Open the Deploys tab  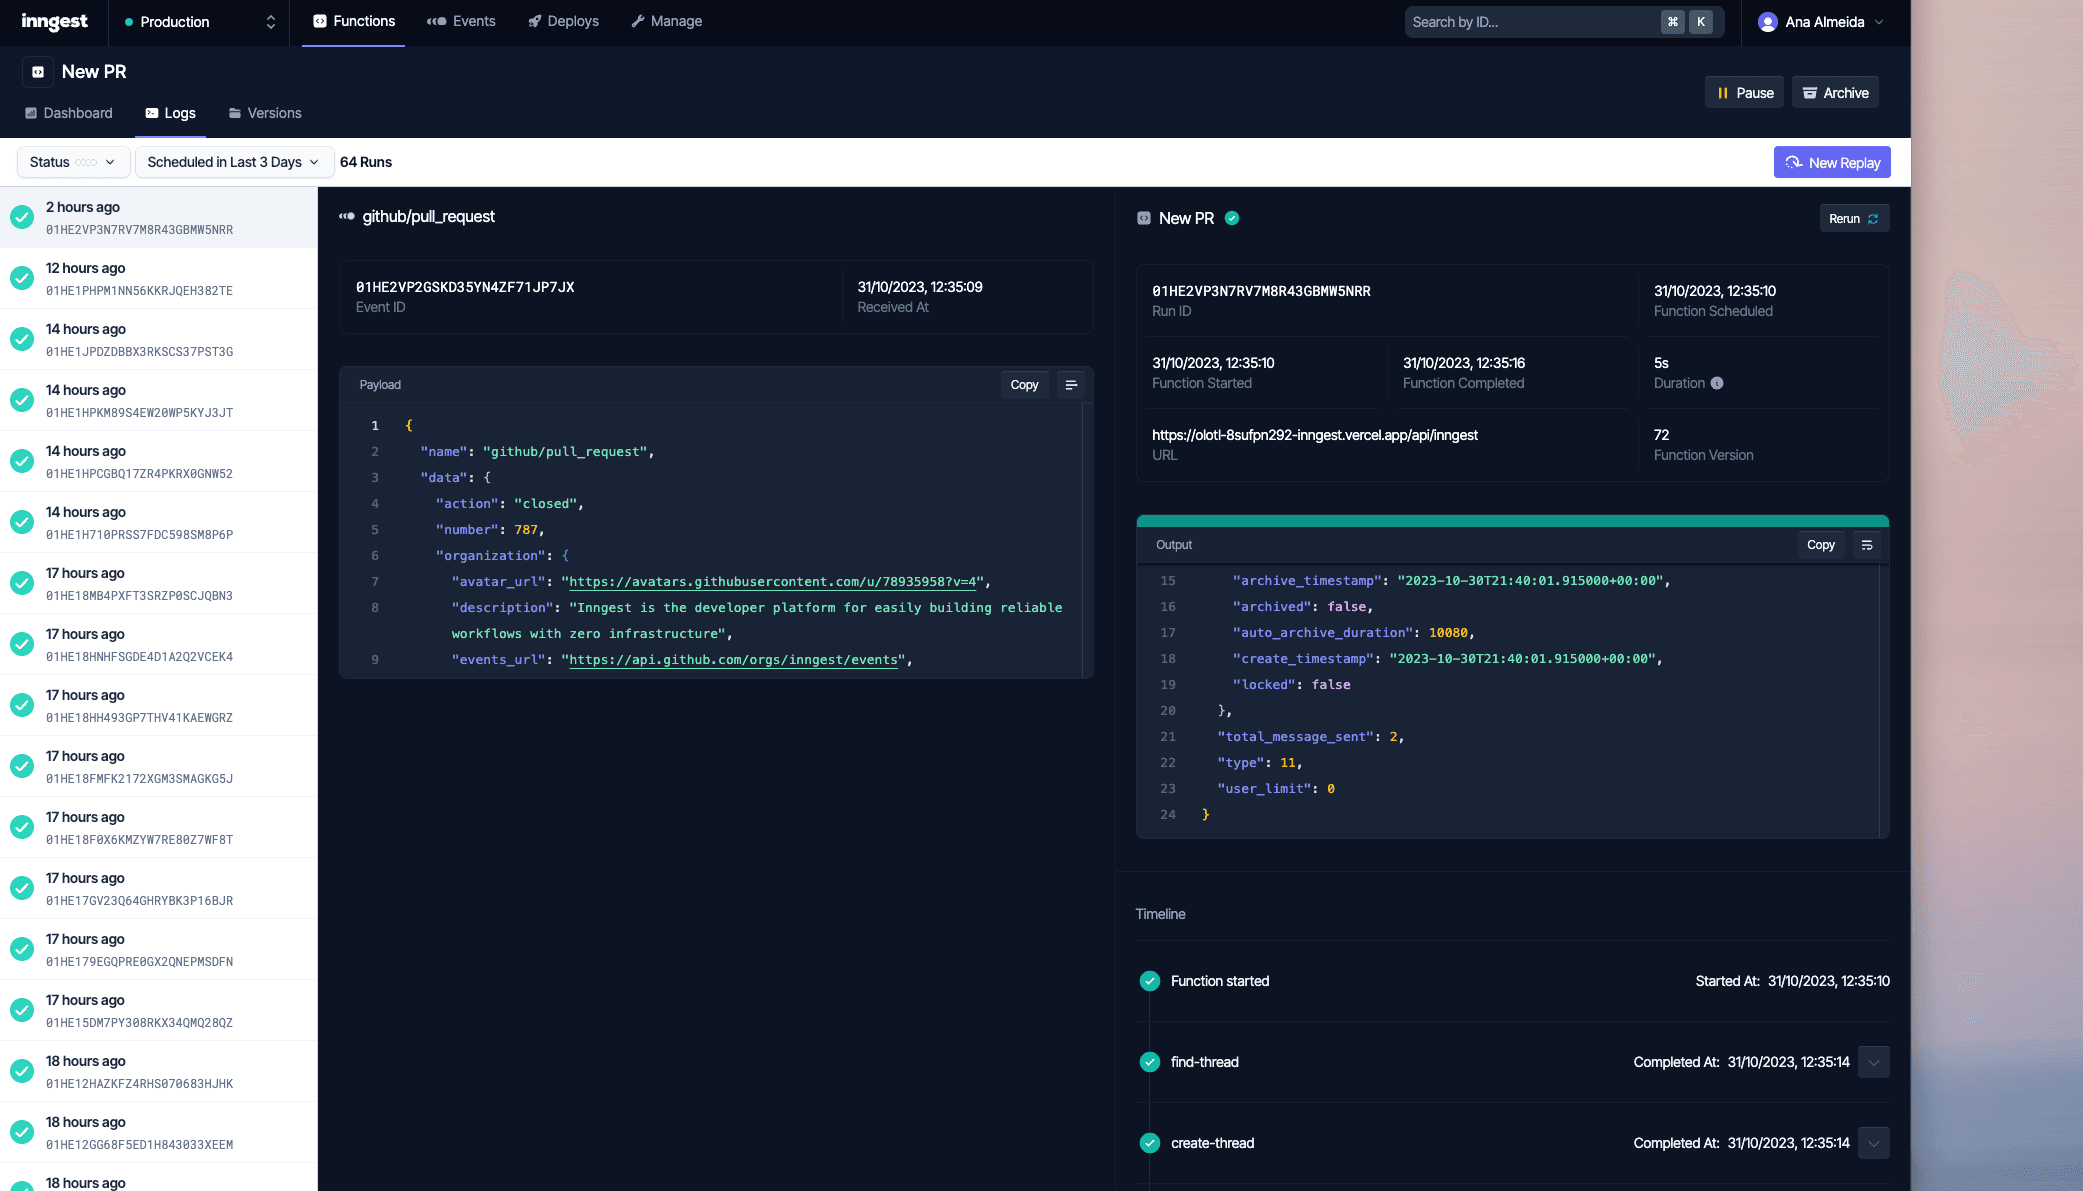563,21
